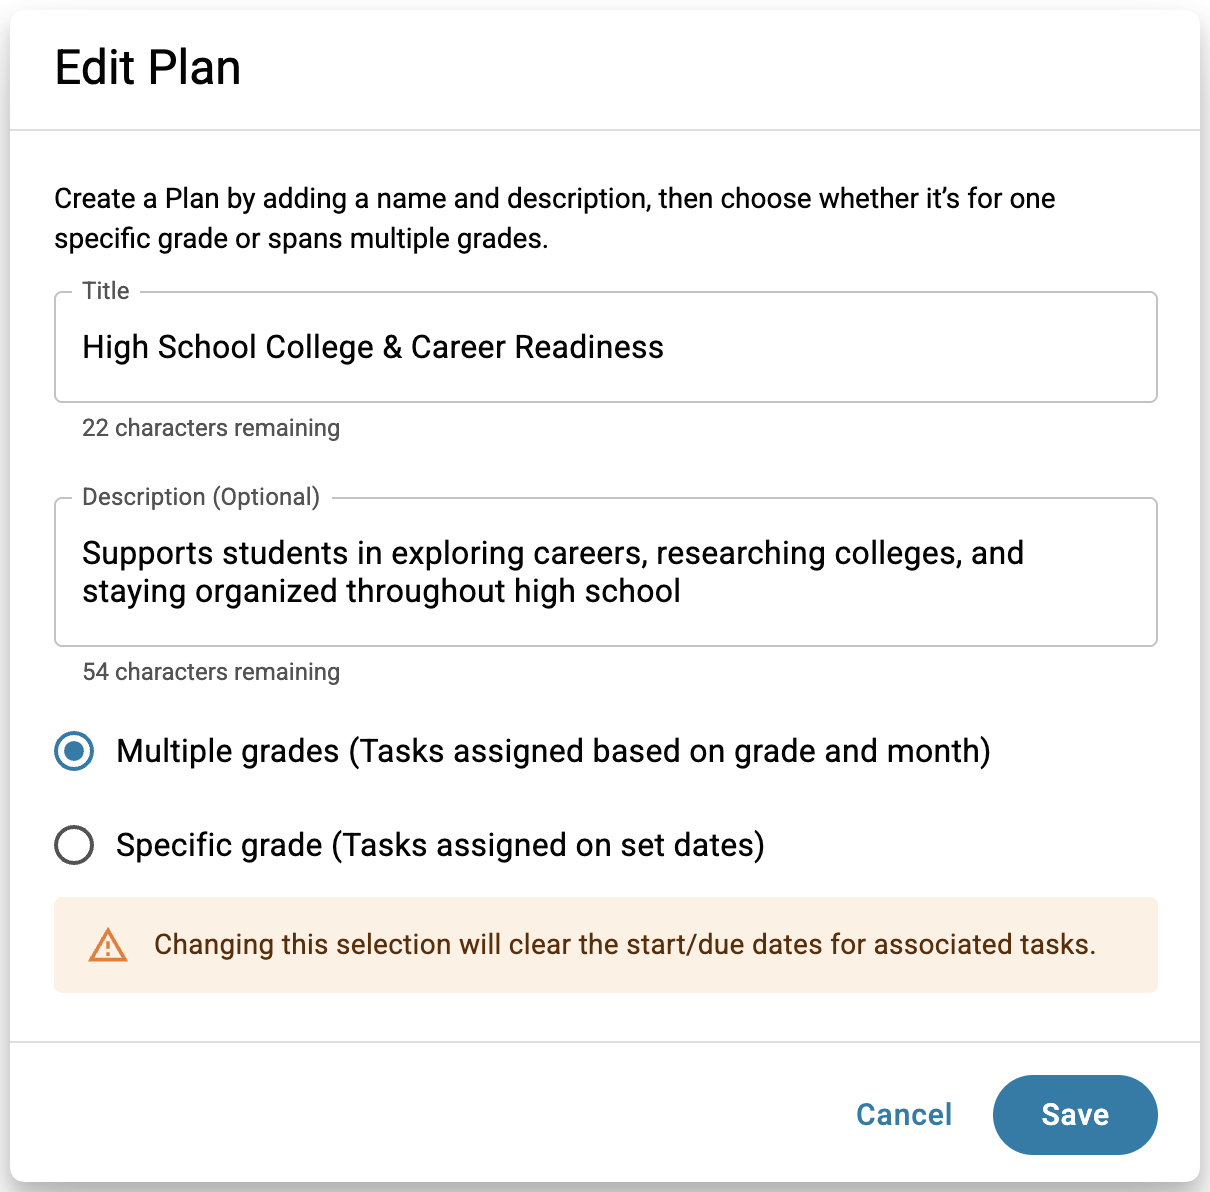Select the Multiple grades radio button
Image resolution: width=1210 pixels, height=1192 pixels.
pyautogui.click(x=74, y=751)
